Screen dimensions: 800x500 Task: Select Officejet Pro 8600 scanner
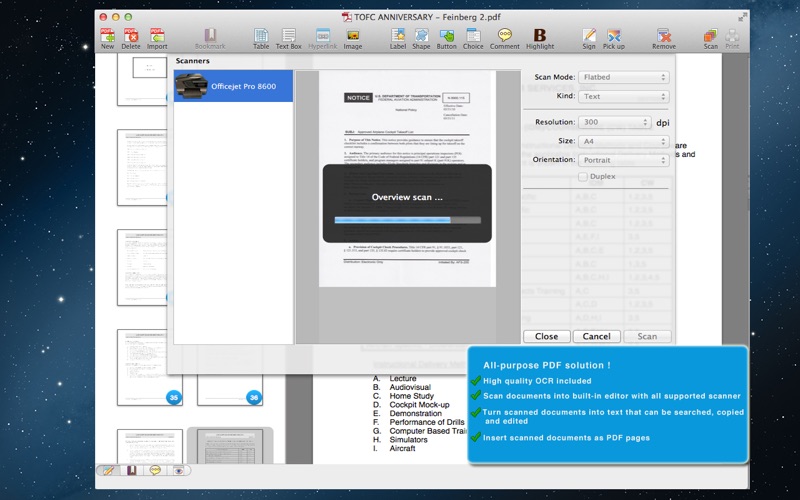pyautogui.click(x=233, y=86)
